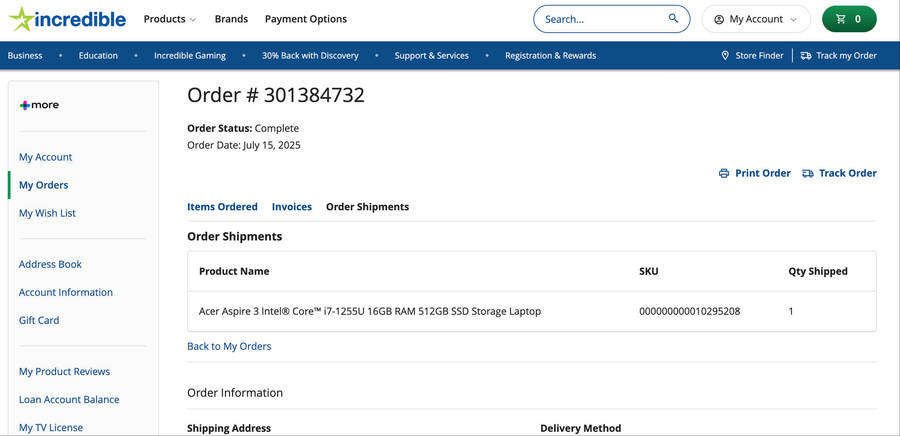This screenshot has height=436, width=900.
Task: Expand the Products dropdown menu
Action: [x=169, y=19]
